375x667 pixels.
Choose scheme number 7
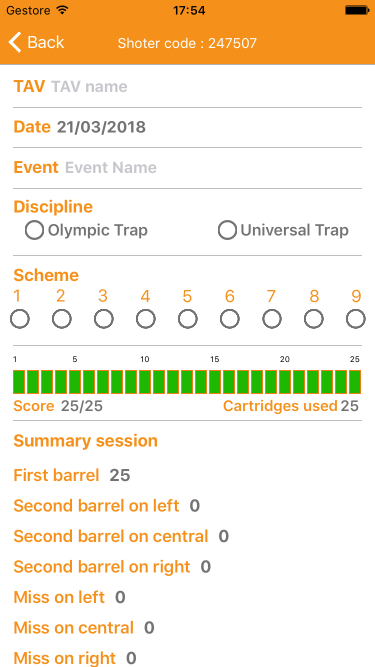point(272,319)
